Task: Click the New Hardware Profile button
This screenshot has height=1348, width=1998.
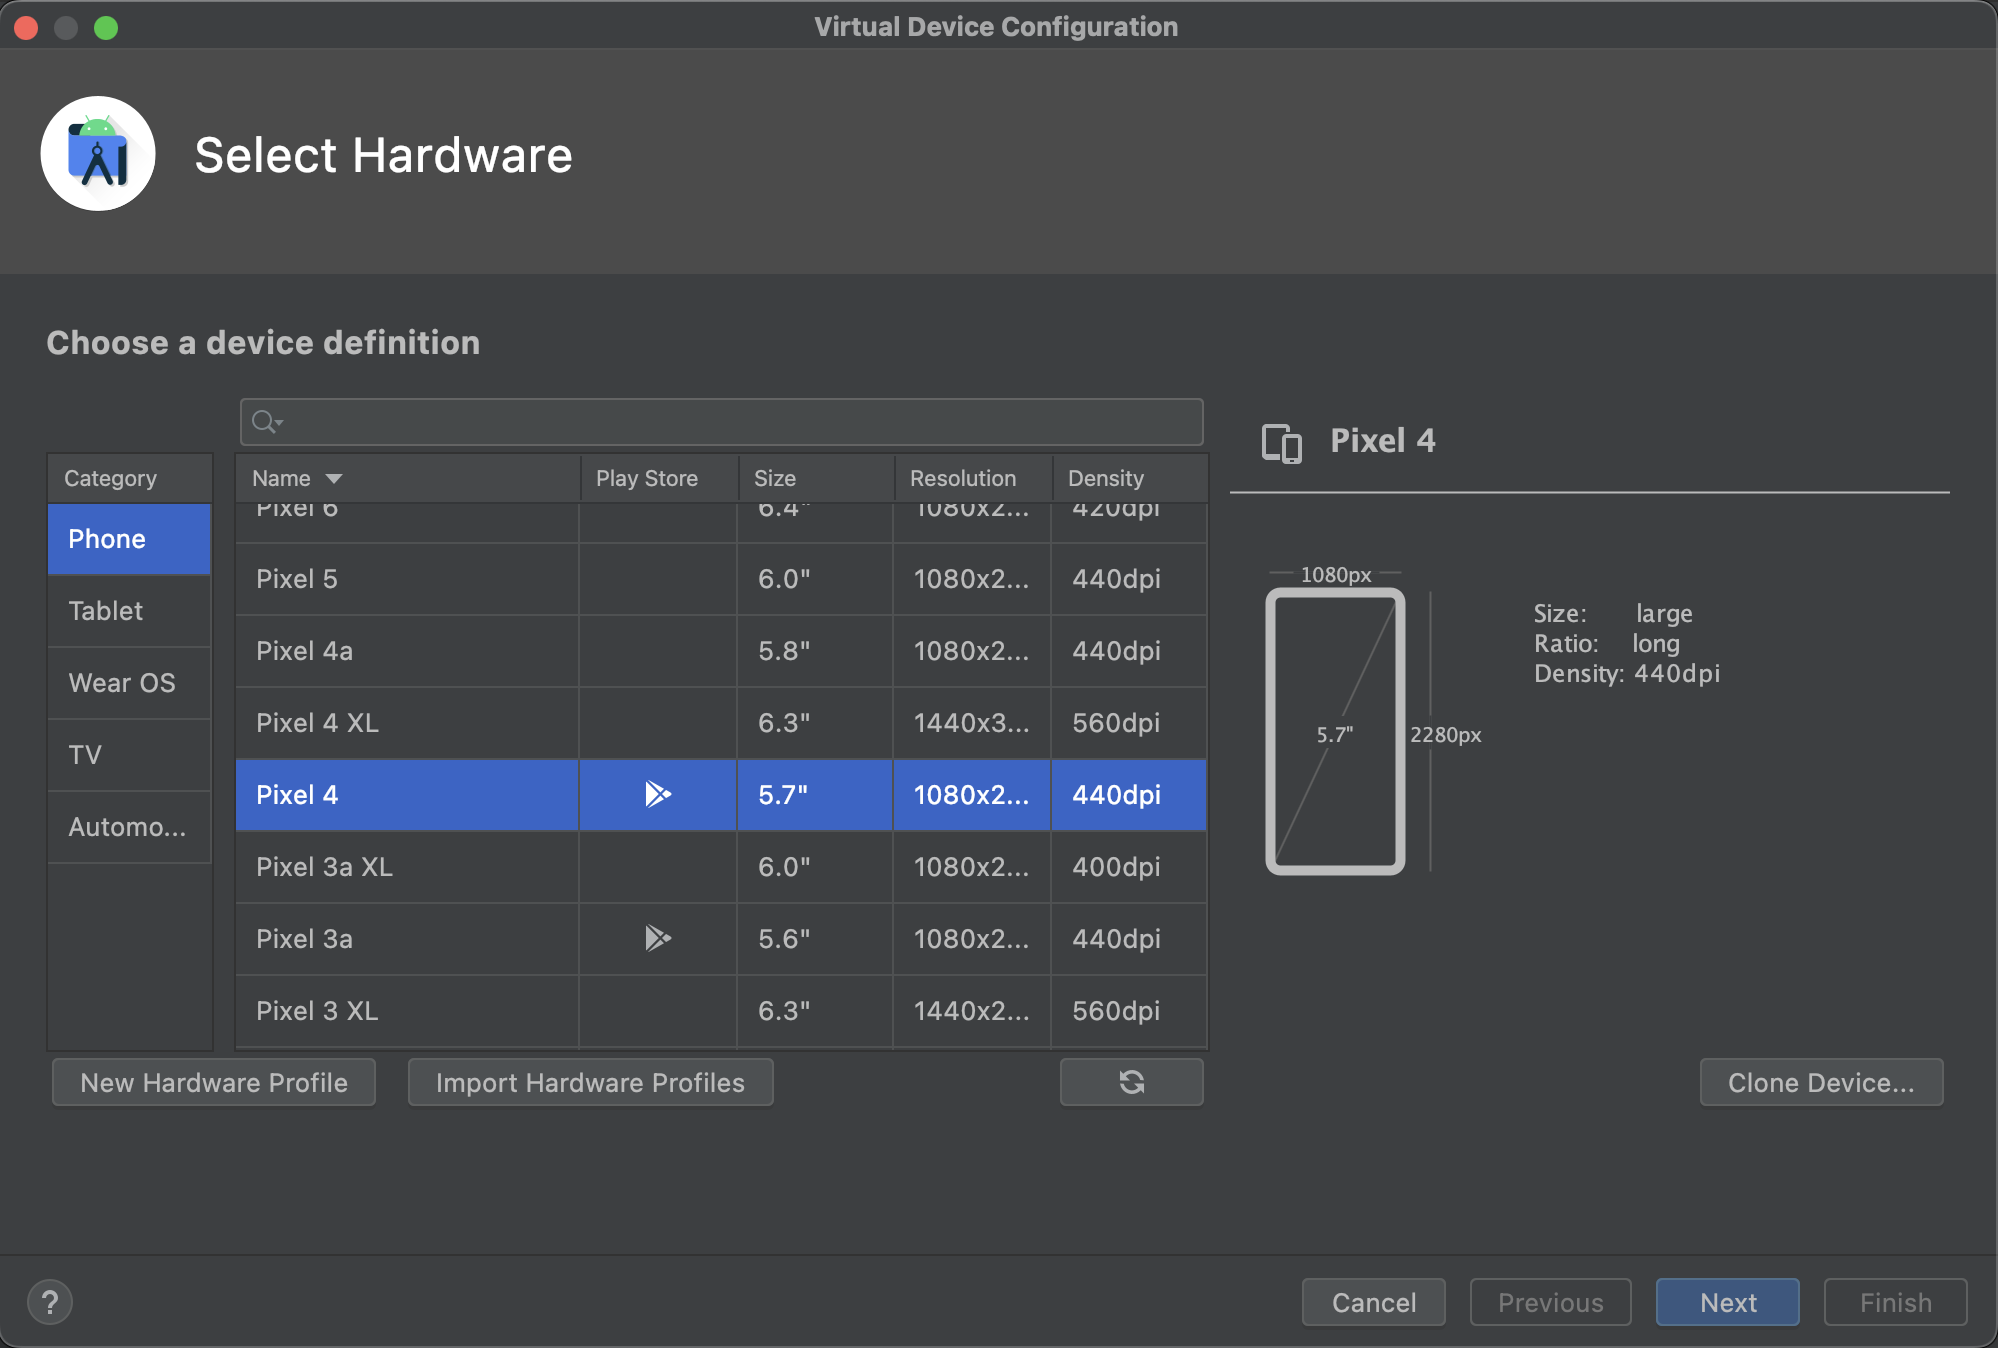Action: [x=214, y=1083]
